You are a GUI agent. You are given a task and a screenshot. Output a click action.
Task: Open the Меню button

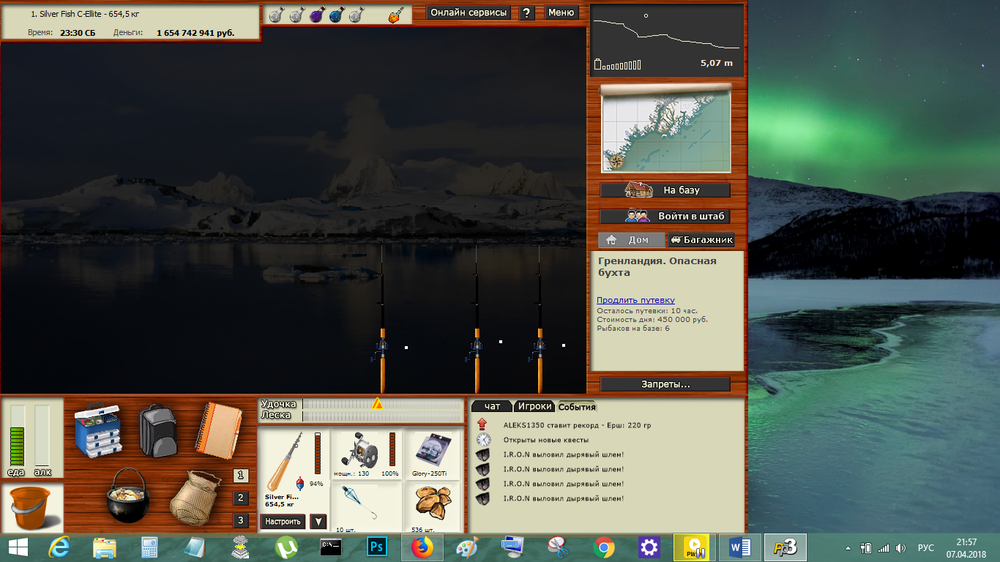coord(561,12)
